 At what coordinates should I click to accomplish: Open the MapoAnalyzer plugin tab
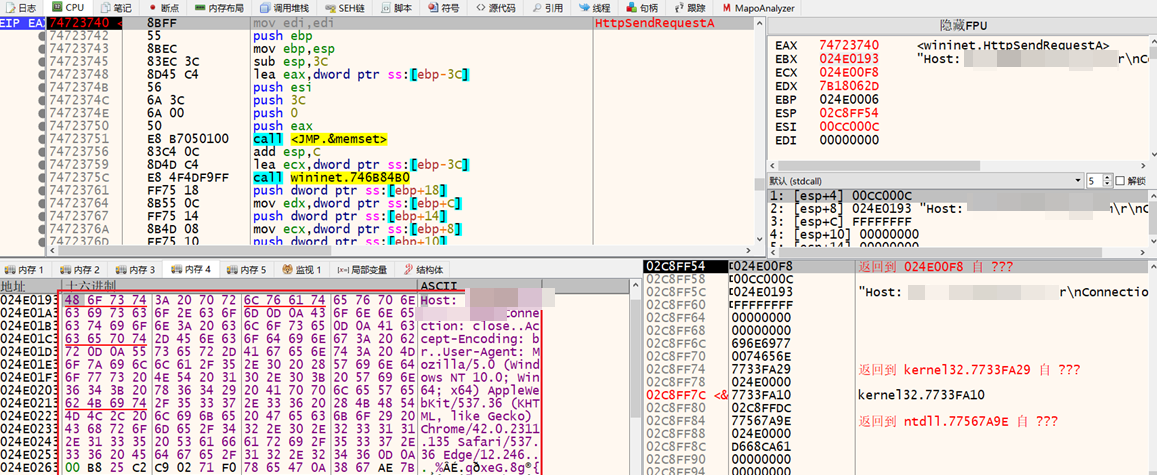pyautogui.click(x=759, y=7)
